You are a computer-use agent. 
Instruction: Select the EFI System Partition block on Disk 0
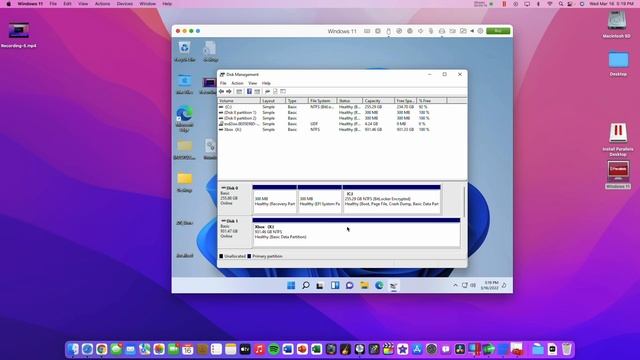click(320, 200)
